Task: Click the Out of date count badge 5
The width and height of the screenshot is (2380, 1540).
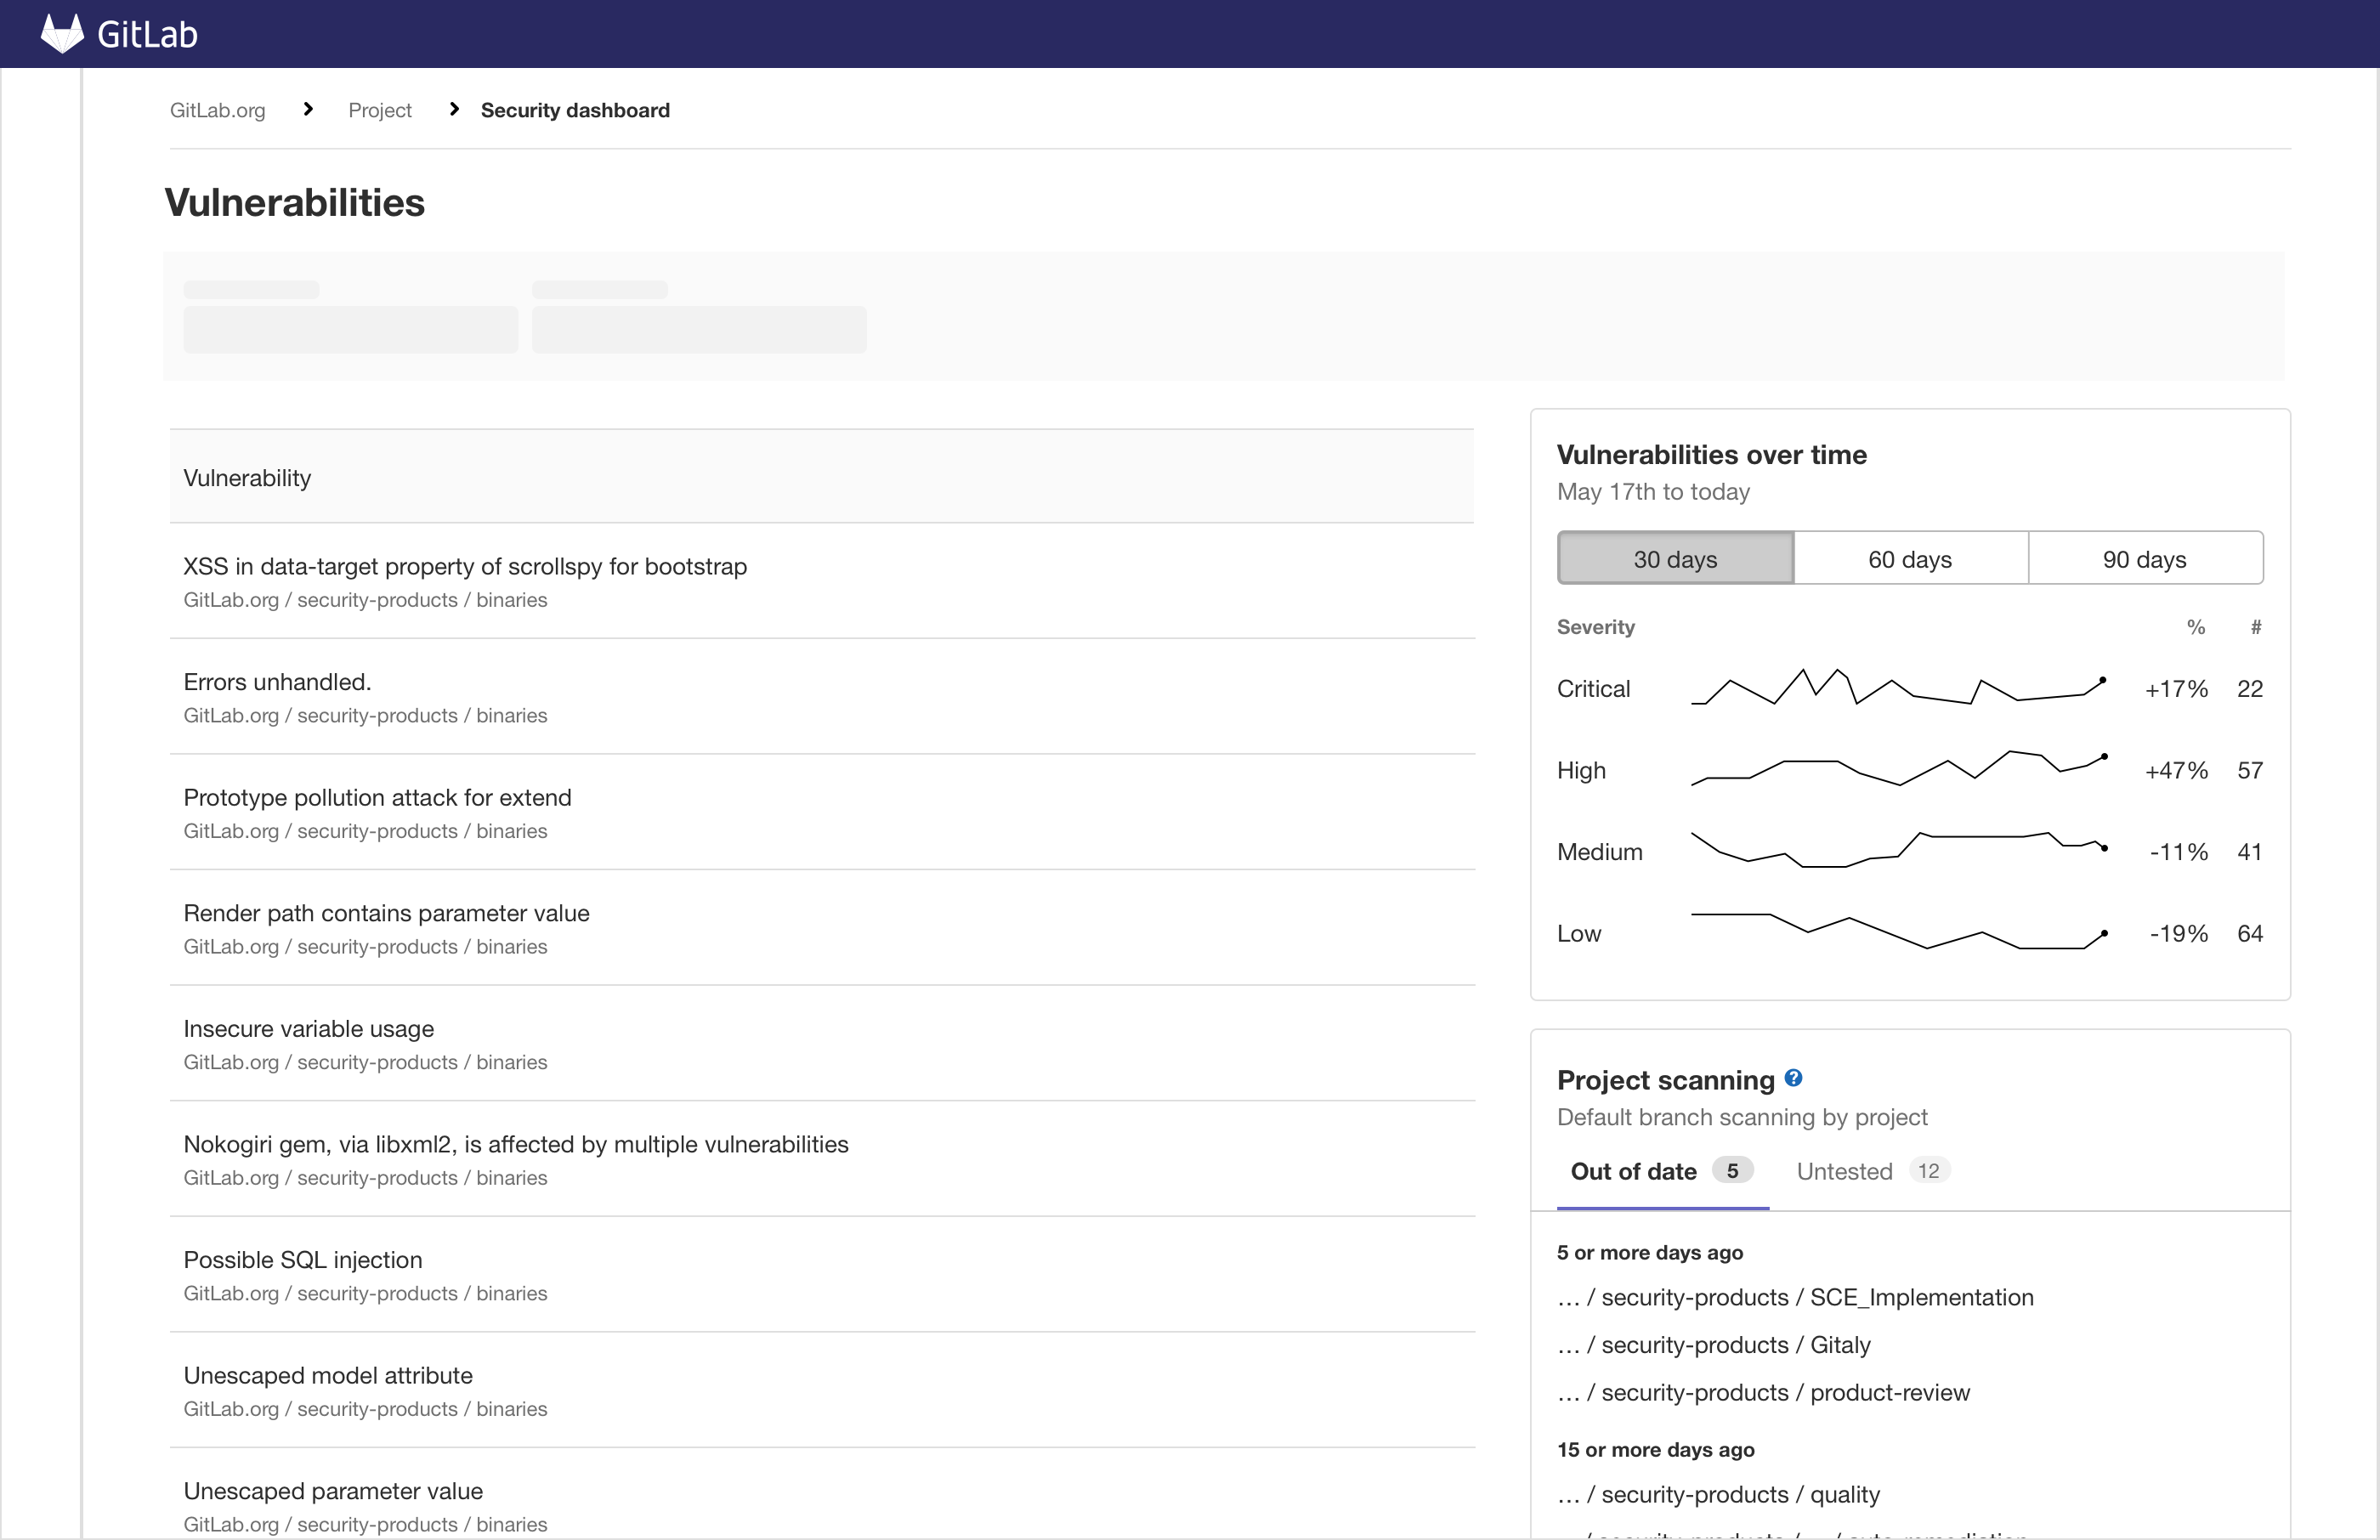Action: [x=1733, y=1170]
